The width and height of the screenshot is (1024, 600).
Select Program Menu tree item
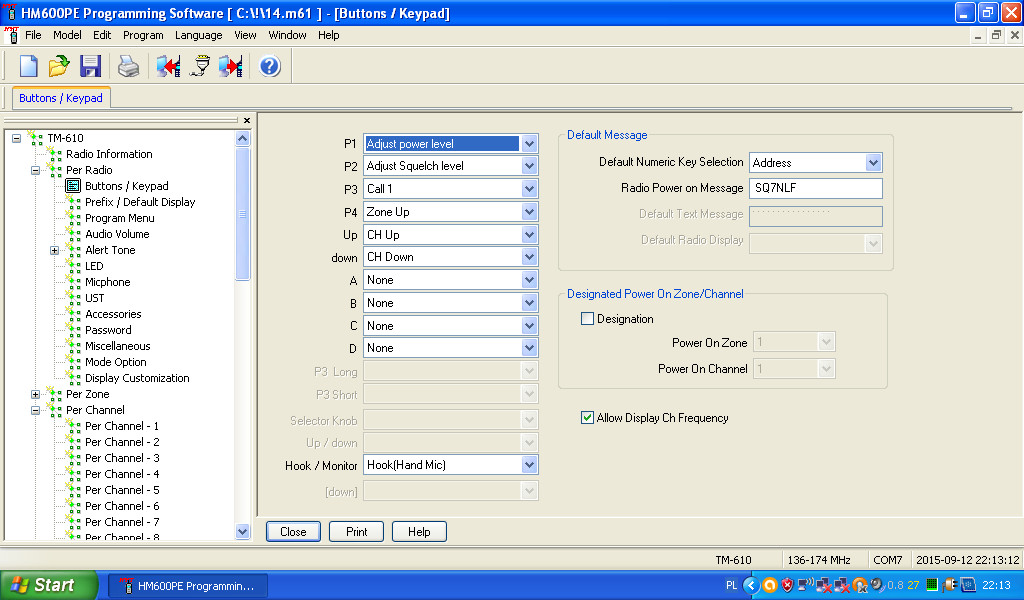[120, 218]
